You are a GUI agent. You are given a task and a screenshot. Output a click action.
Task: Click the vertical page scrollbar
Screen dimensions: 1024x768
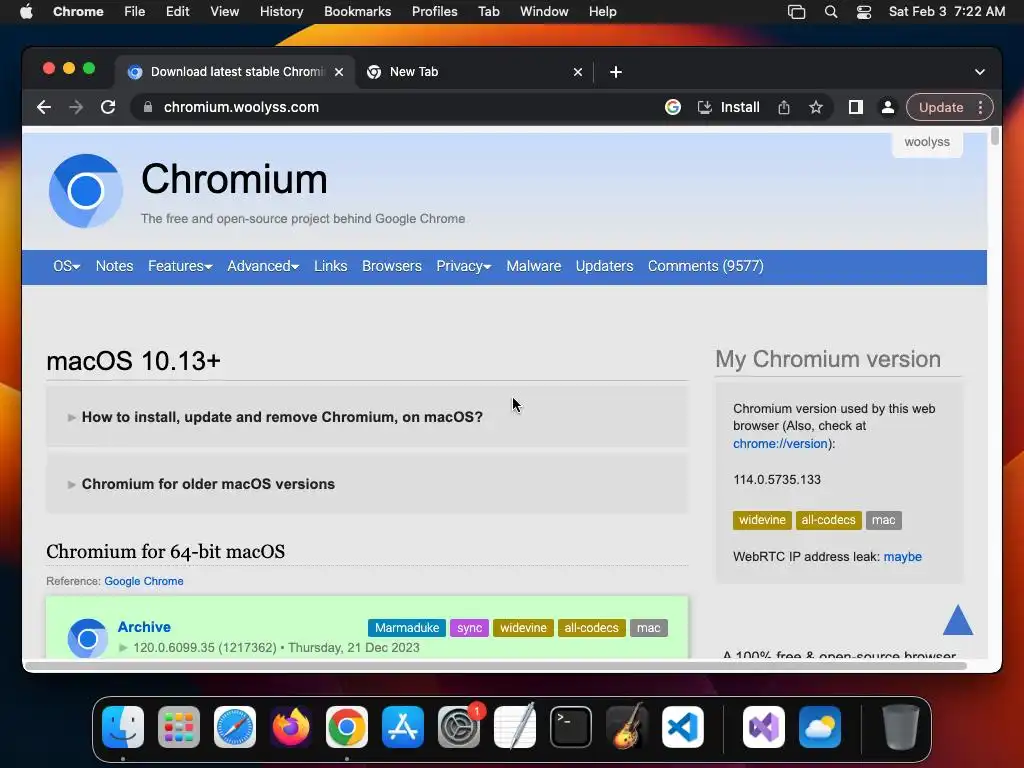tap(995, 136)
